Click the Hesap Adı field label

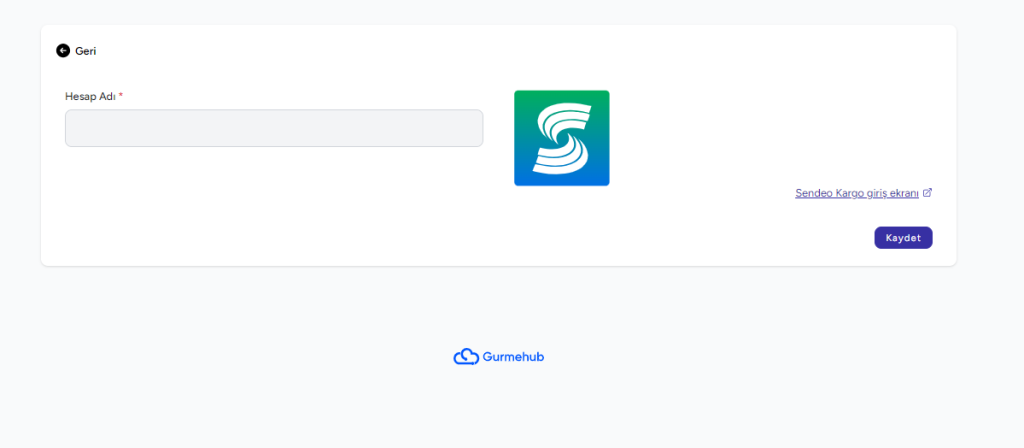click(90, 96)
